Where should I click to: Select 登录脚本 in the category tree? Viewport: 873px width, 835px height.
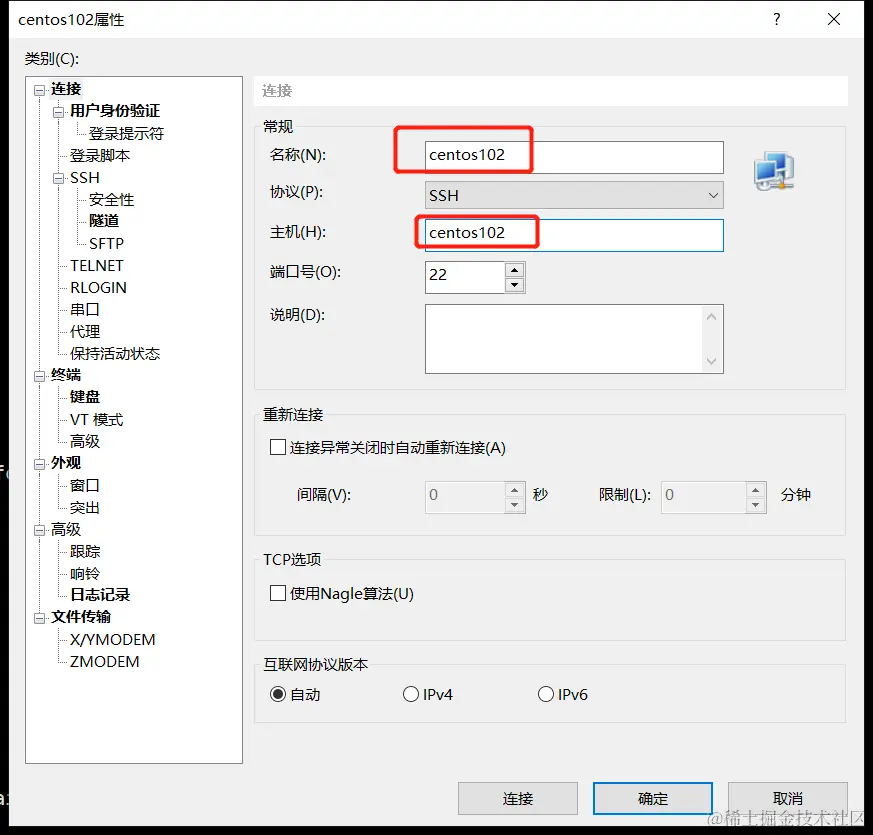point(100,155)
